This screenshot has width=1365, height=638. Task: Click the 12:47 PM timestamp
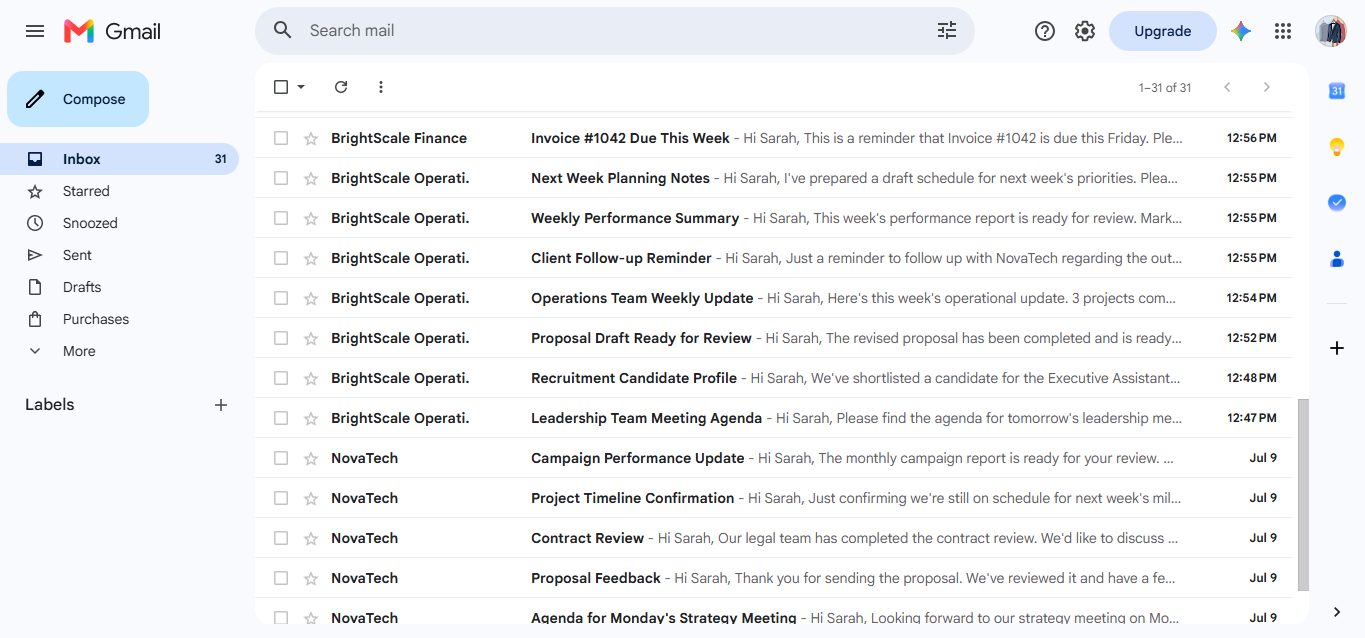pyautogui.click(x=1252, y=418)
